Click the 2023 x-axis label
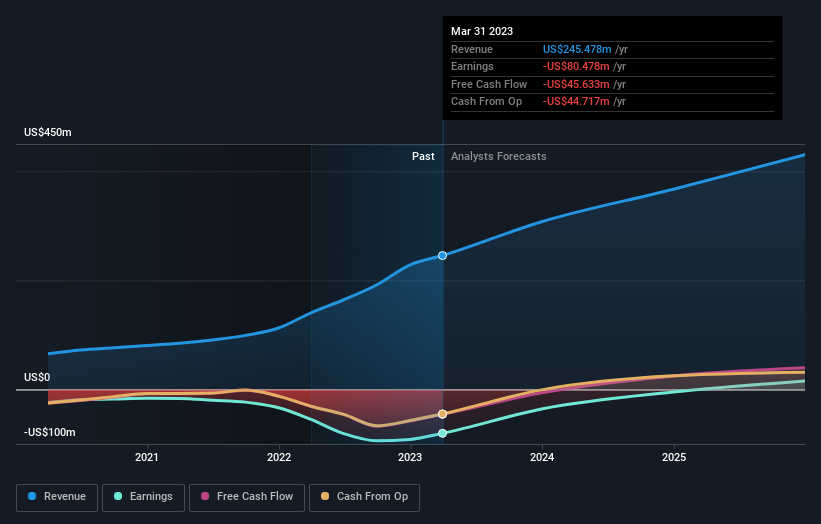 point(410,458)
